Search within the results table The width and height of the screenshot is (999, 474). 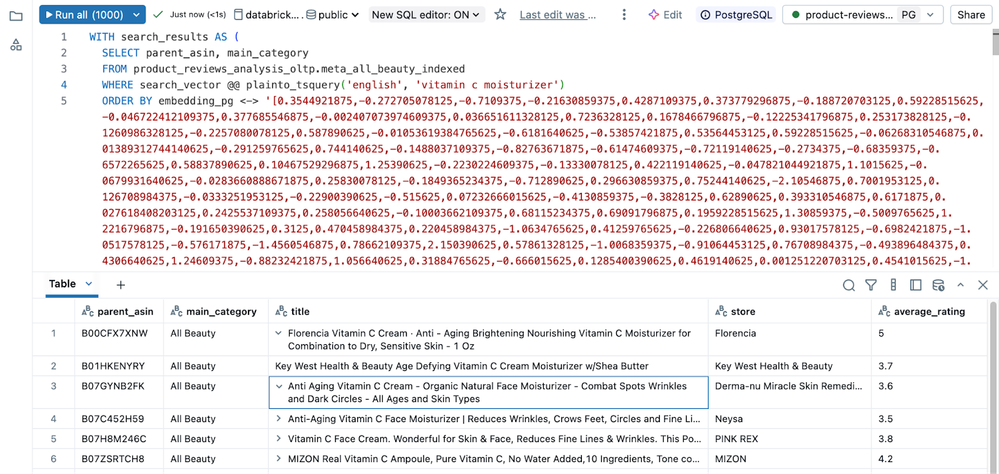(848, 285)
